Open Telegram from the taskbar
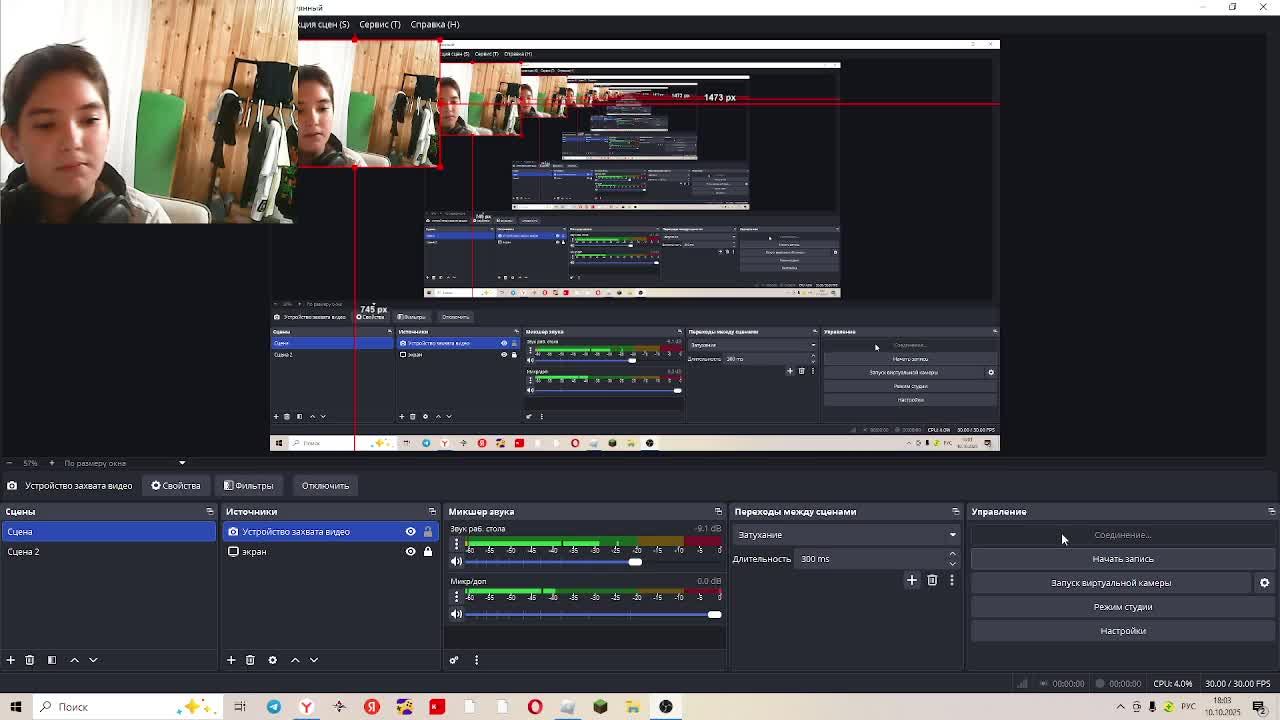1280x720 pixels. 273,707
